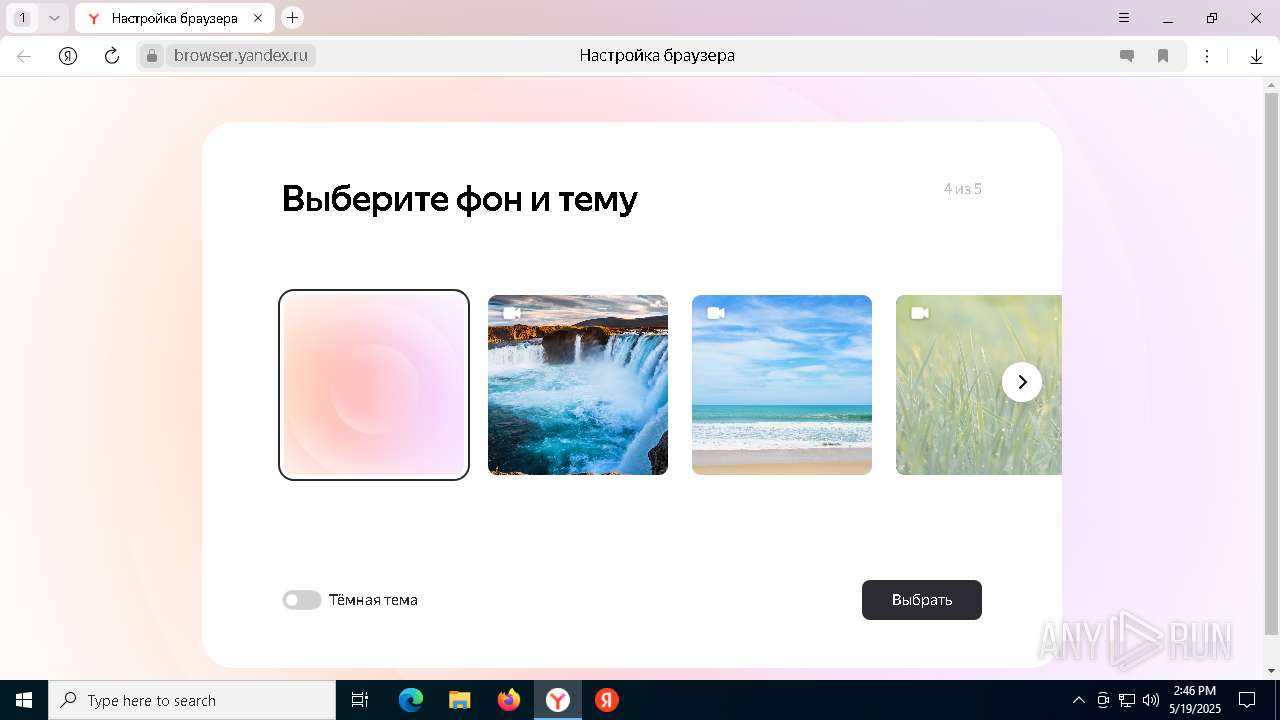The height and width of the screenshot is (720, 1280).
Task: Click the Type here to search box
Action: coord(192,700)
